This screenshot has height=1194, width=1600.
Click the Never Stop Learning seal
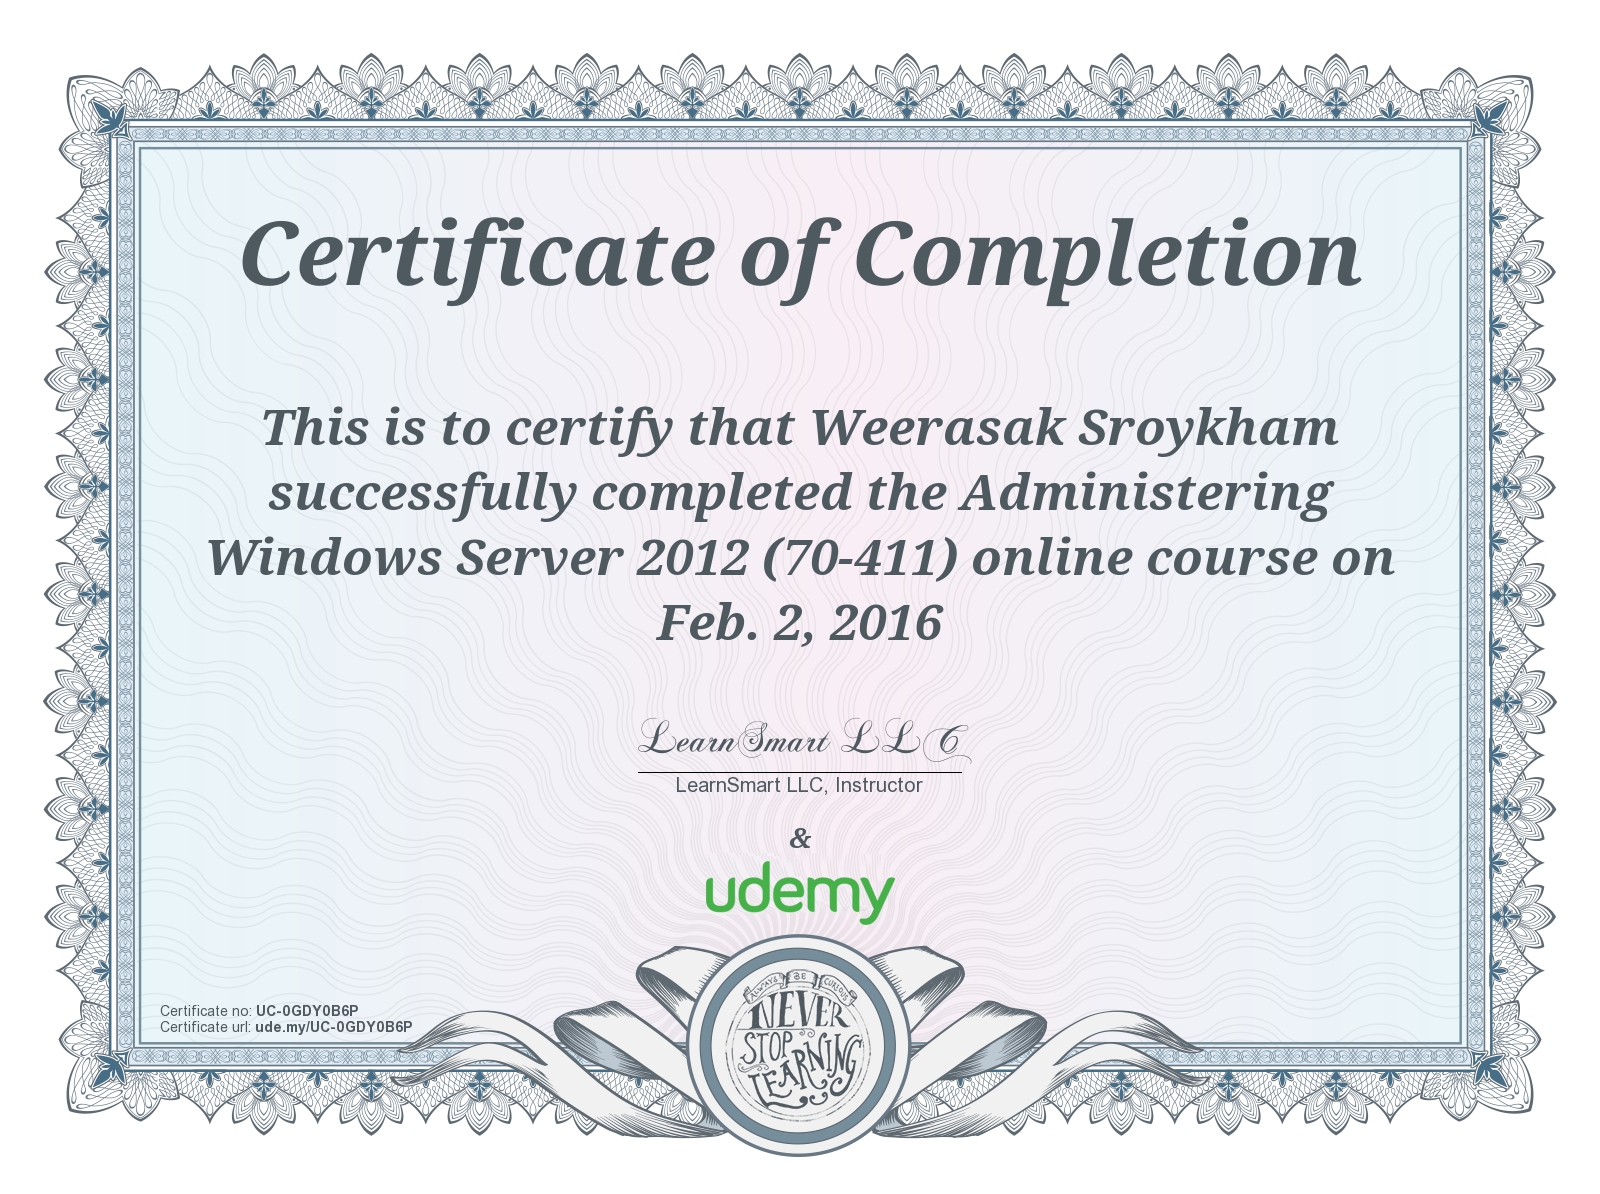tap(800, 1046)
